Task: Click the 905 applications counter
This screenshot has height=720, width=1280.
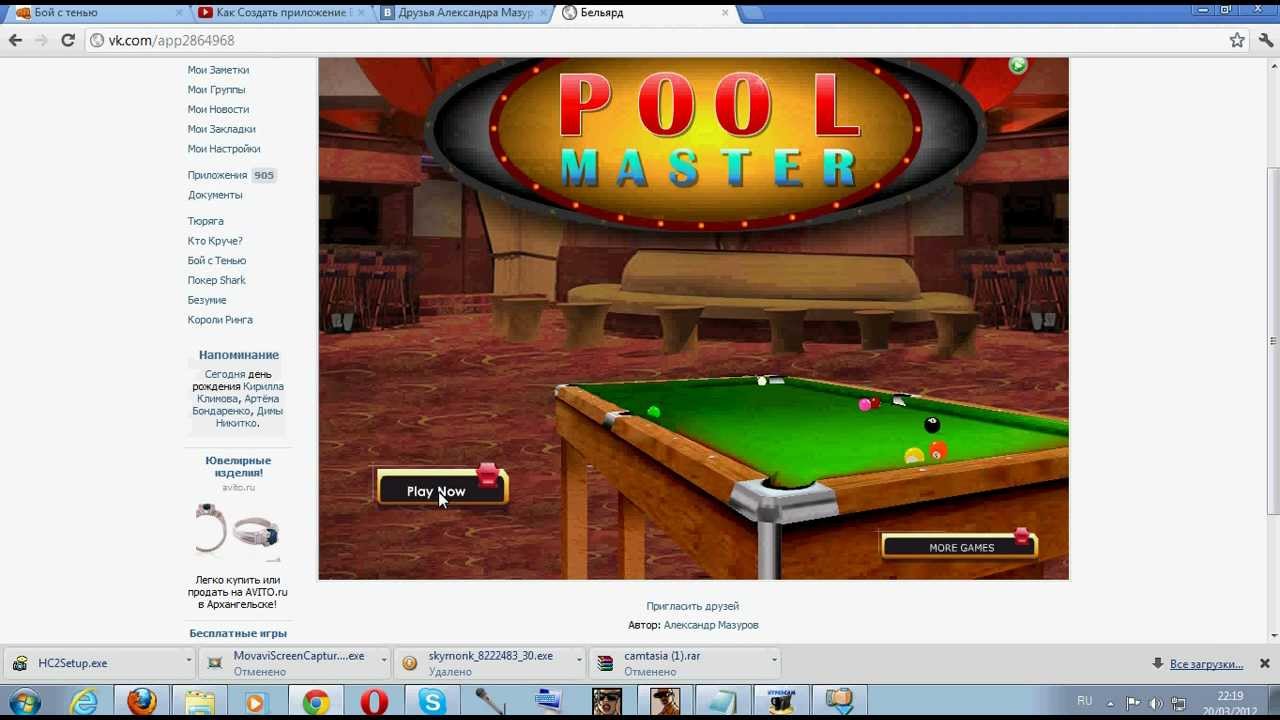Action: pos(263,175)
